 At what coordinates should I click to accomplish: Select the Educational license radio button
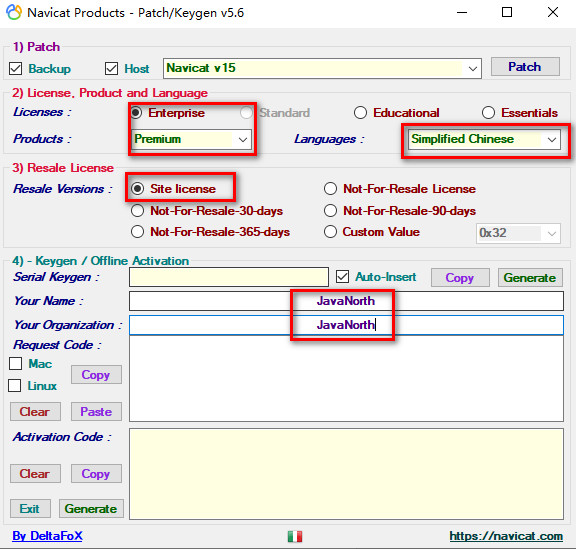[x=360, y=112]
